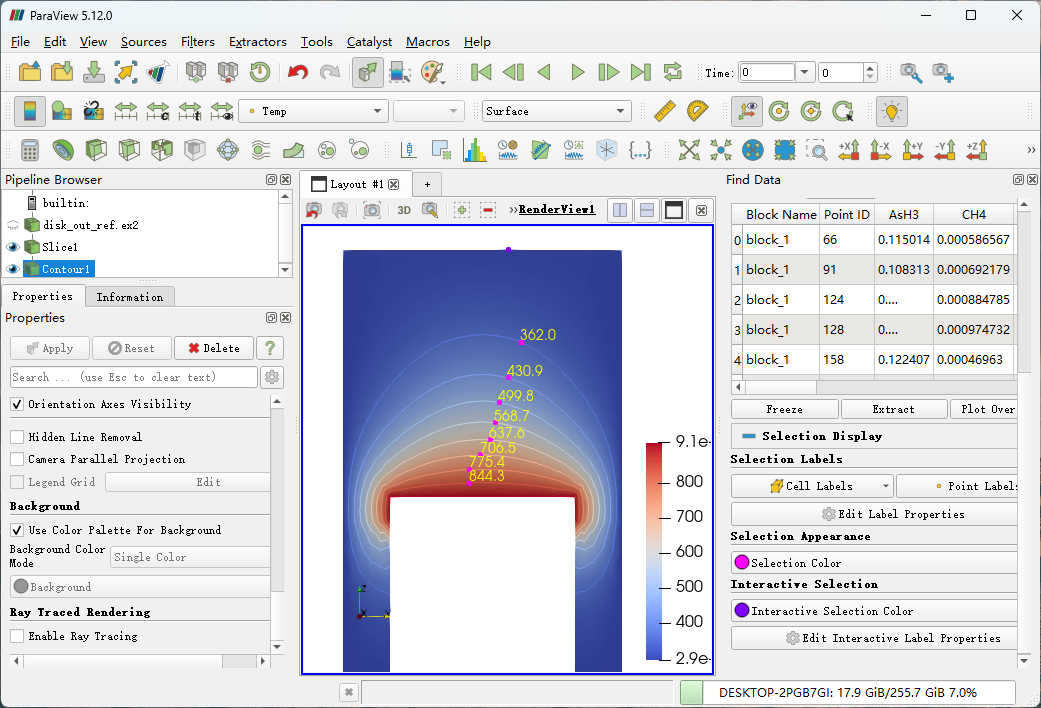
Task: Toggle Orientation Axes Visibility checkbox
Action: [17, 404]
